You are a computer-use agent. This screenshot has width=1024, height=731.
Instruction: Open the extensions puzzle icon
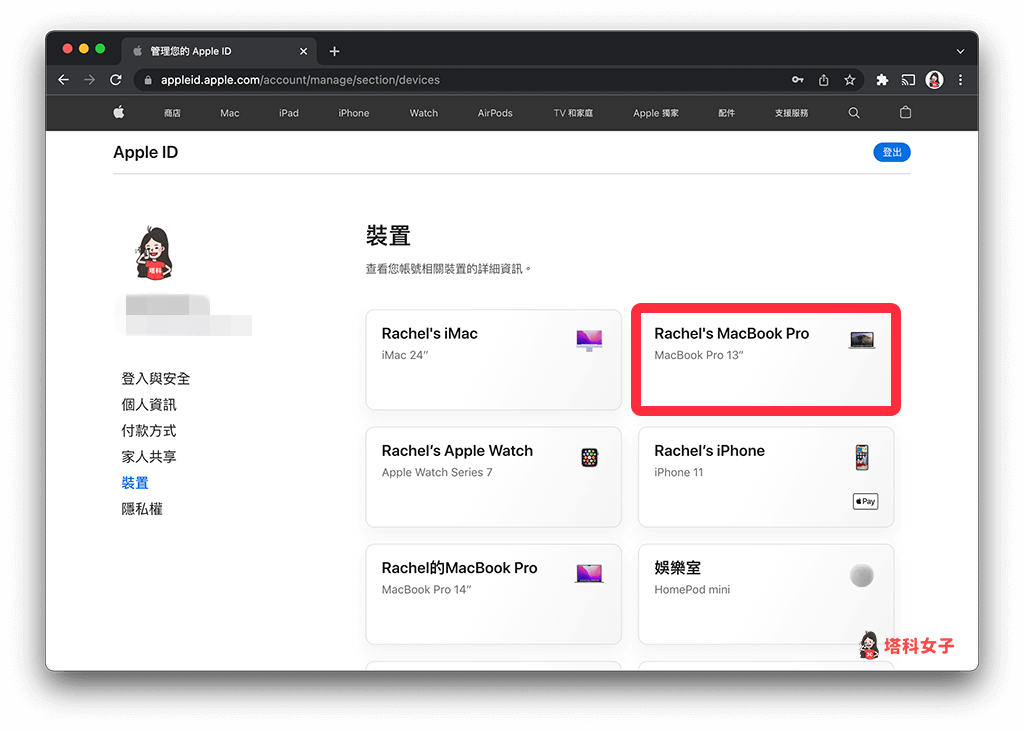pyautogui.click(x=882, y=80)
